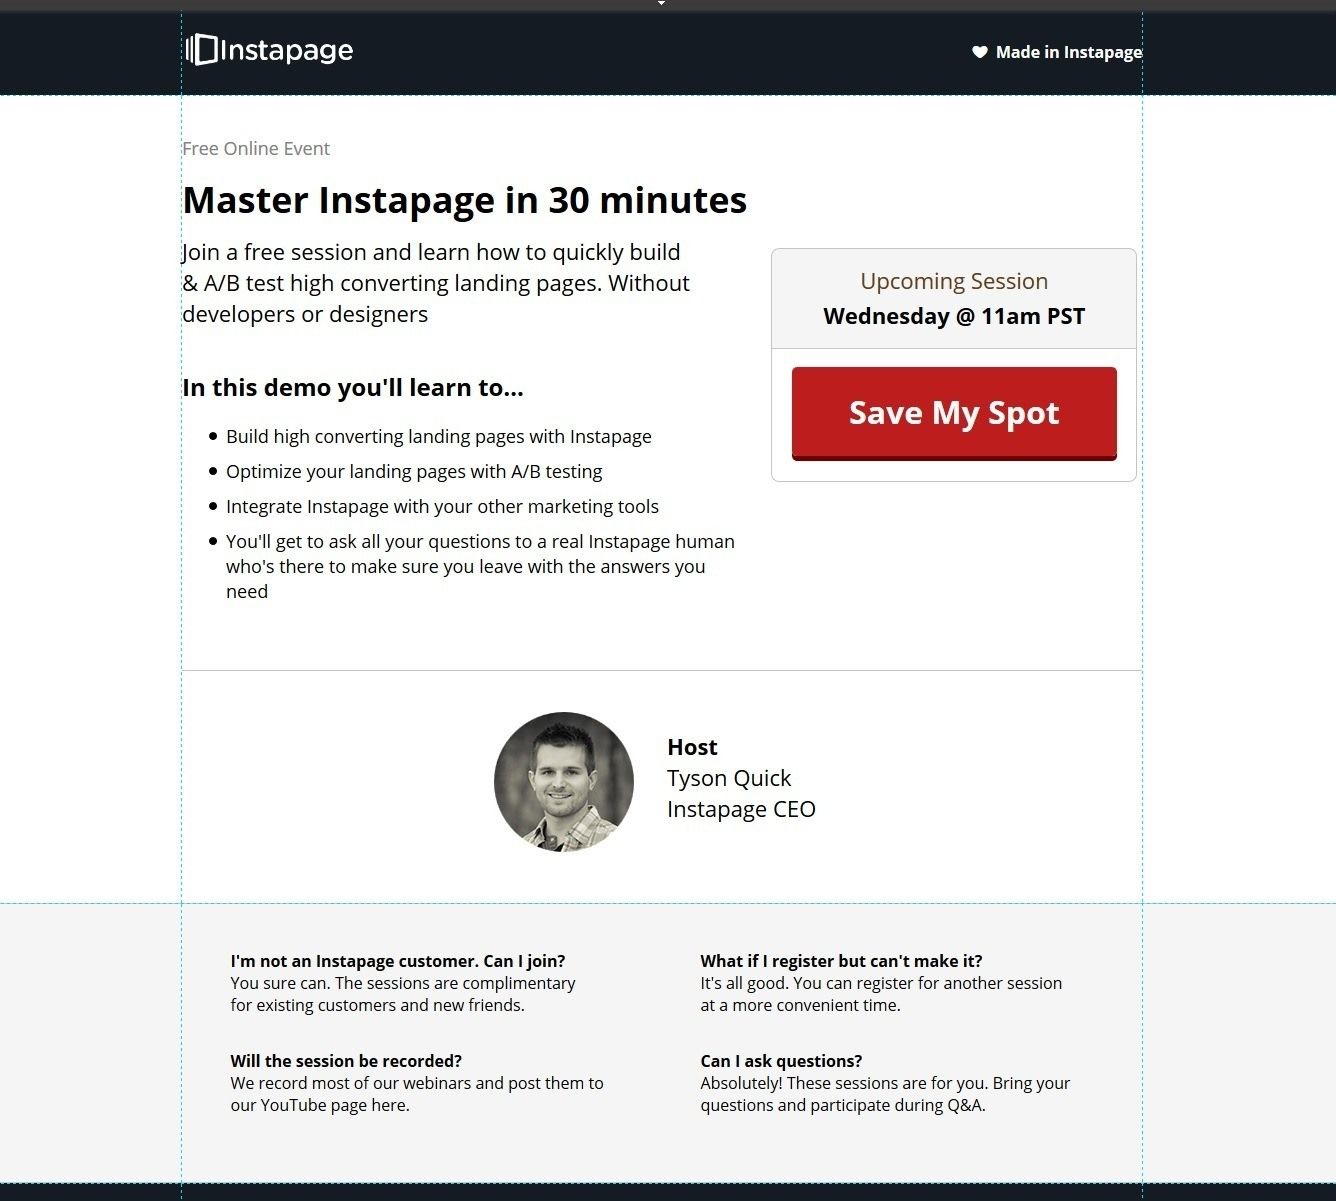
Task: Click the Made in Instapage text
Action: click(1068, 52)
